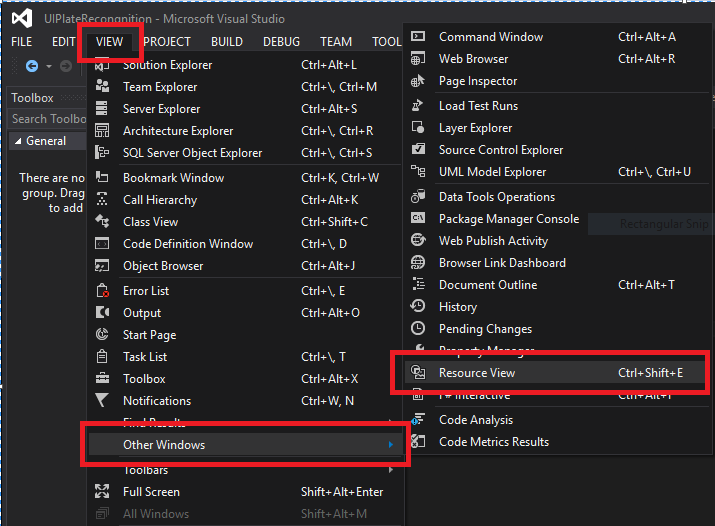Viewport: 715px width, 526px height.
Task: Click the Notifications flag icon
Action: pos(102,400)
